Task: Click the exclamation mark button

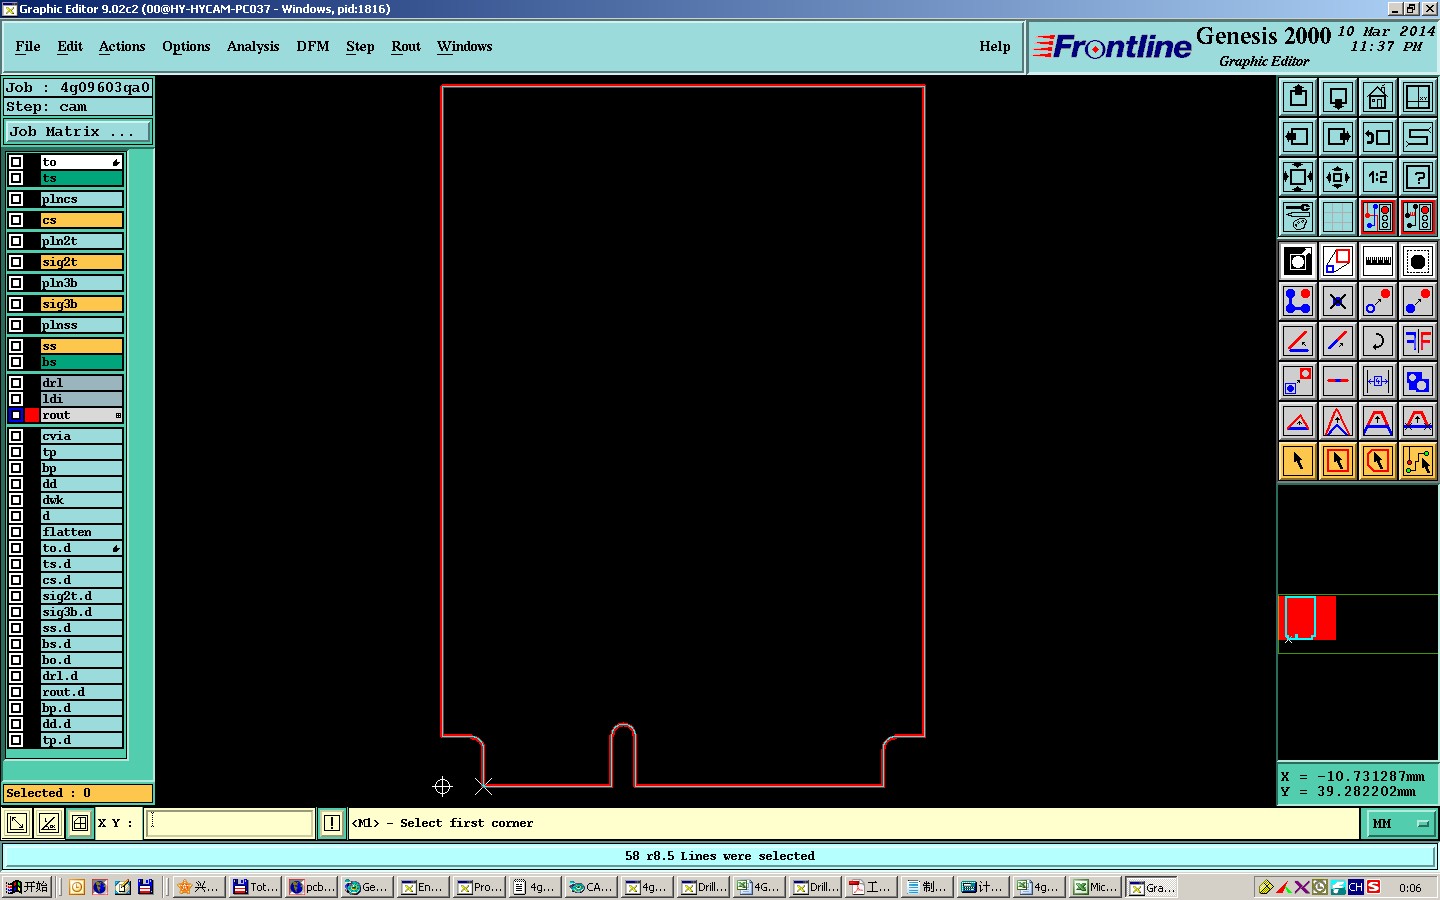Action: 332,823
